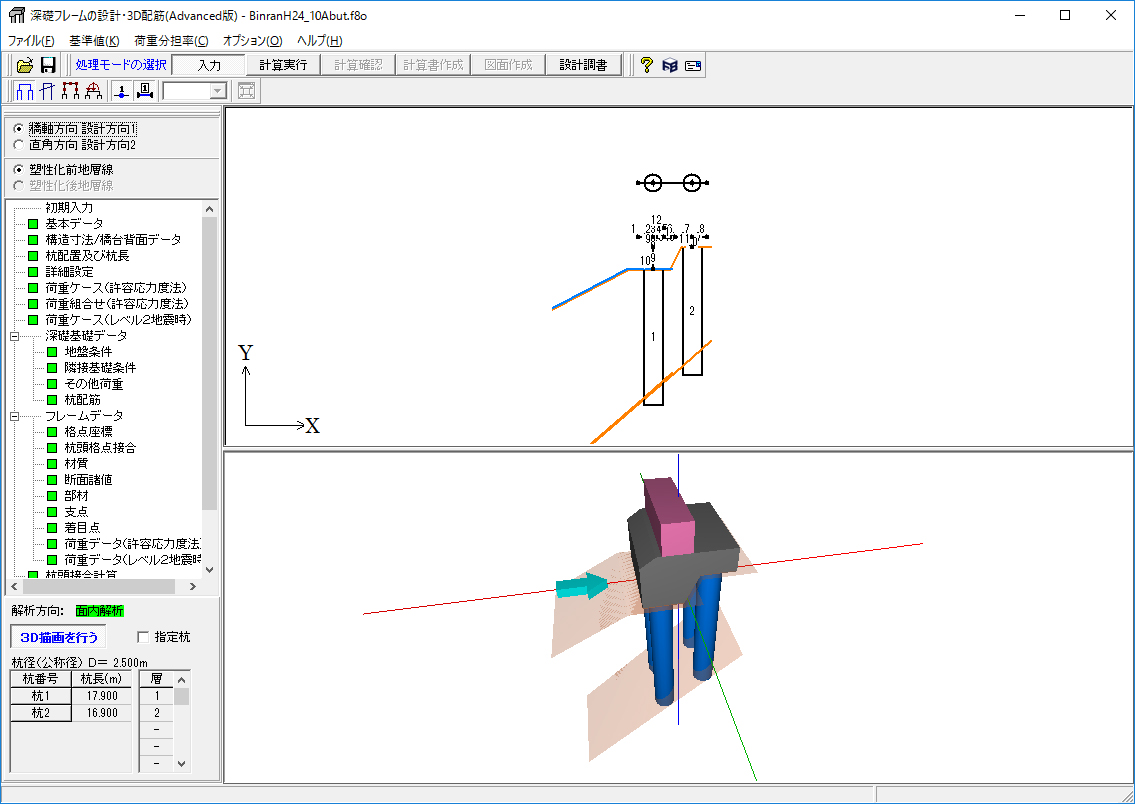This screenshot has height=804, width=1135.
Task: Select the 塑性化前地層線 radio button
Action: click(x=18, y=170)
